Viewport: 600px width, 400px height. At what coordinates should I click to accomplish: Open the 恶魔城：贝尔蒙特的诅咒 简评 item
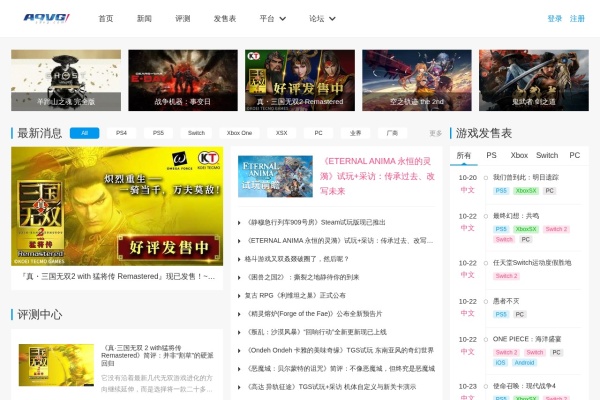pos(340,369)
